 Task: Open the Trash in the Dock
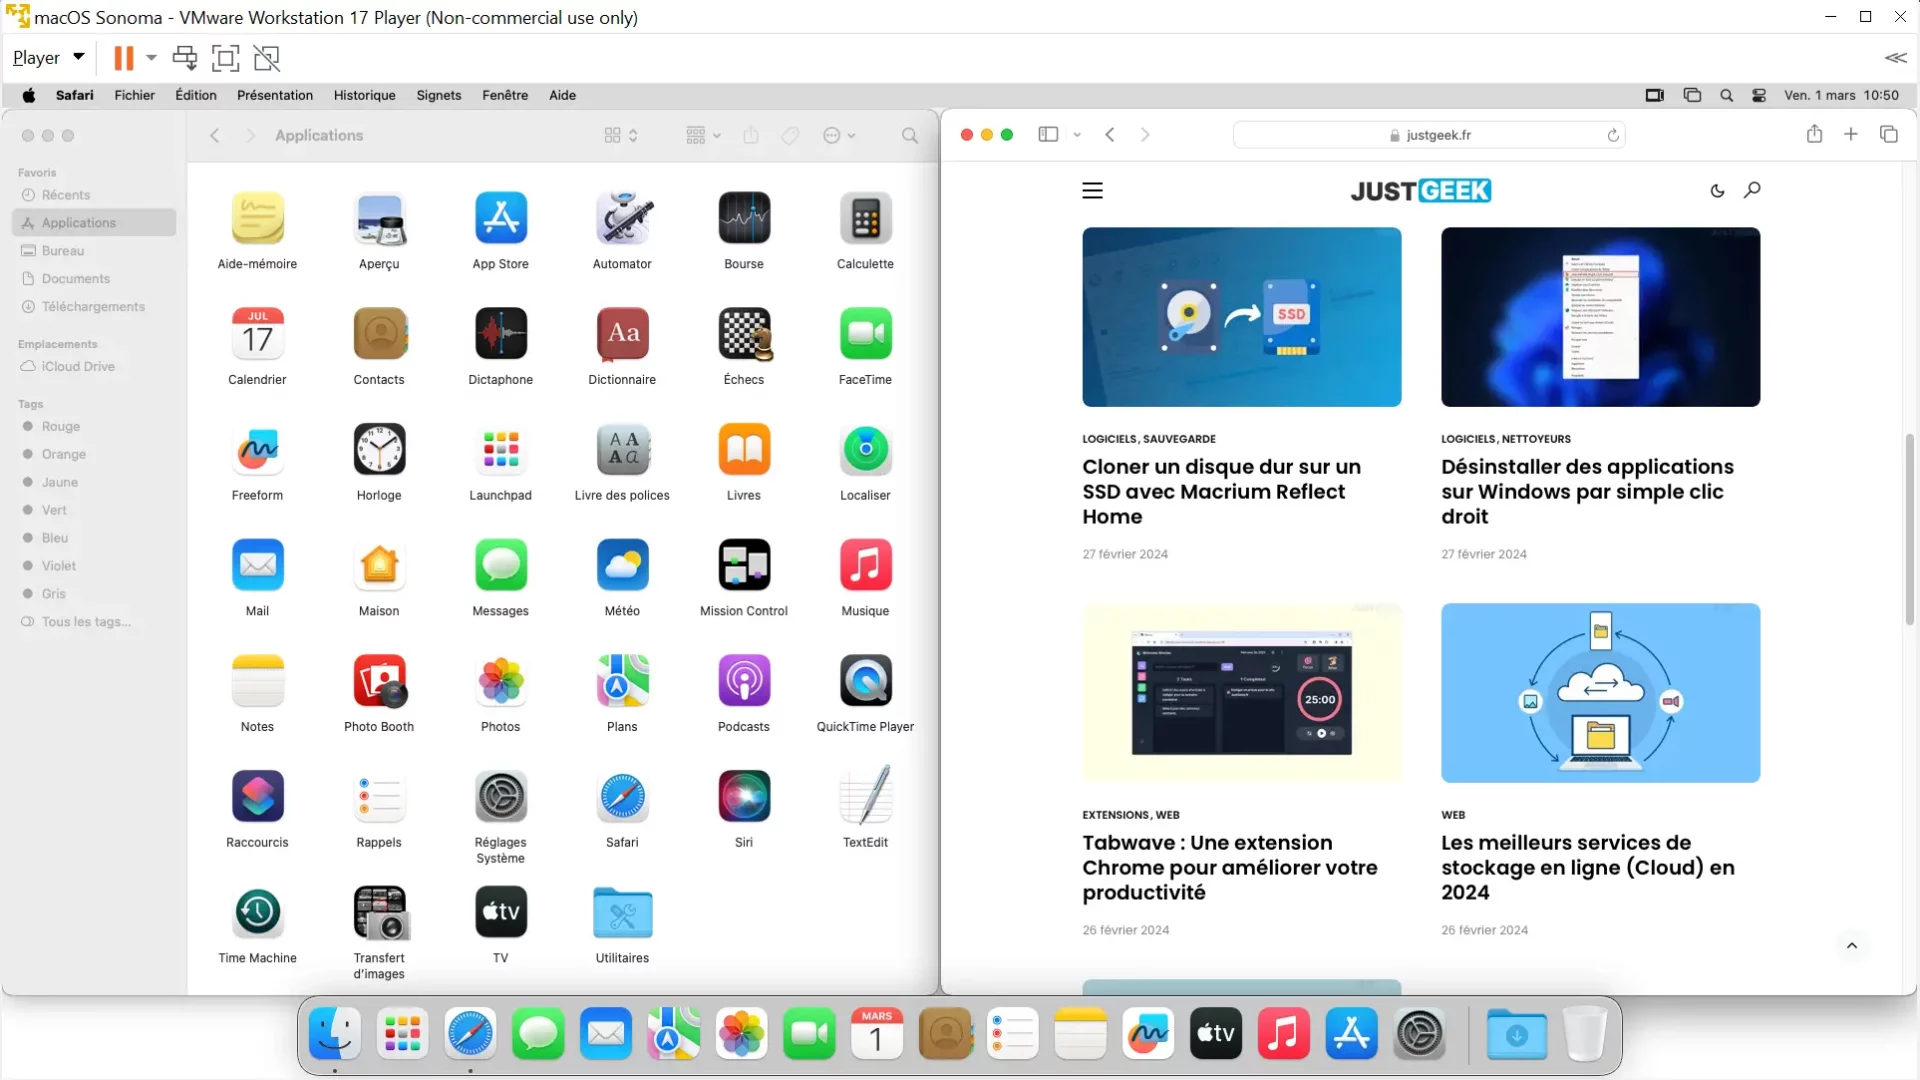click(1584, 1033)
